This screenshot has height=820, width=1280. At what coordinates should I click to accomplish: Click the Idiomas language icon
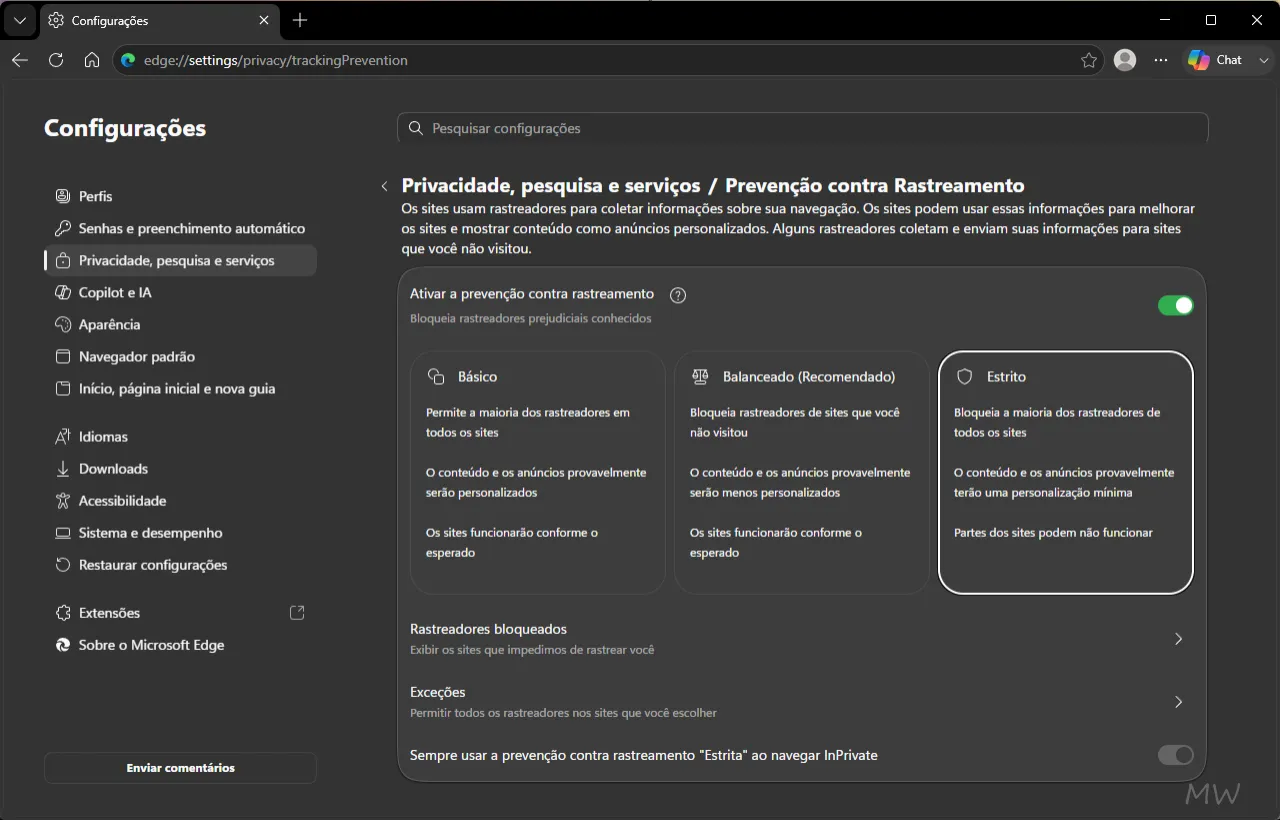(x=63, y=436)
